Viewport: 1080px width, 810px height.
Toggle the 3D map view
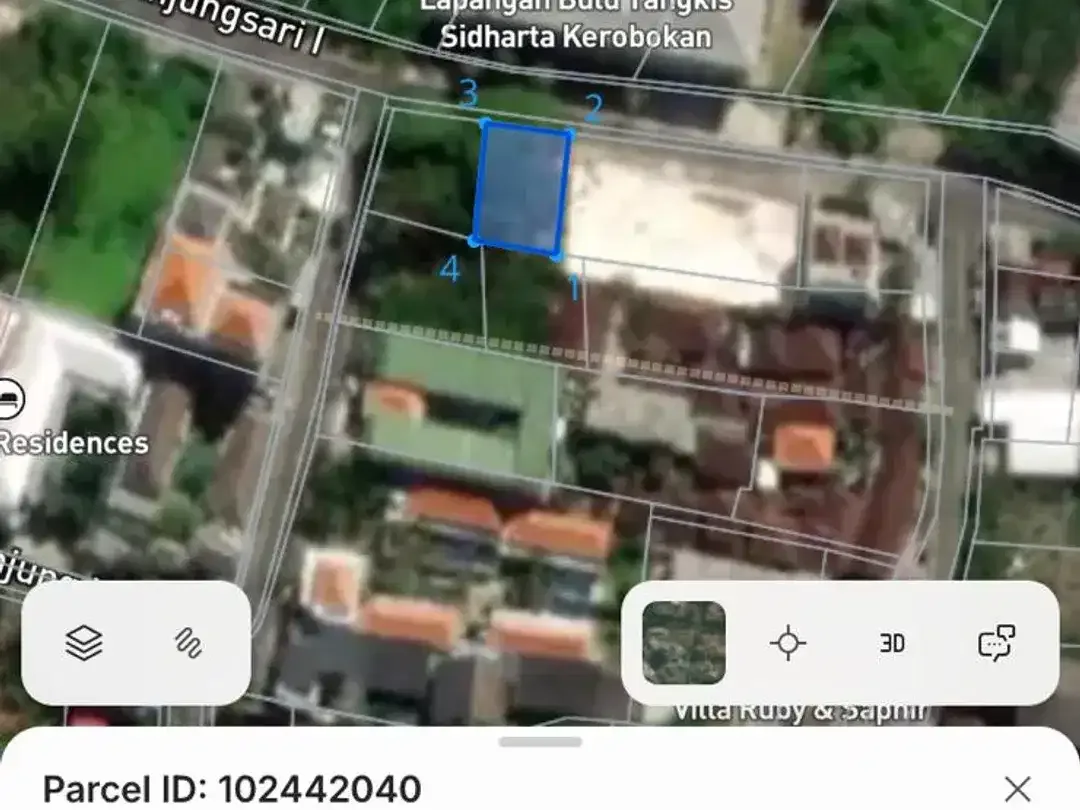click(x=892, y=643)
